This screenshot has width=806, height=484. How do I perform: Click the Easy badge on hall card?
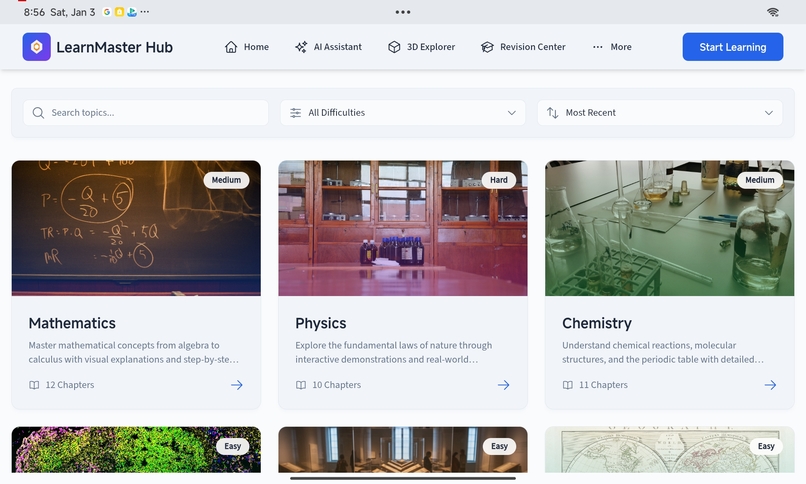point(499,446)
